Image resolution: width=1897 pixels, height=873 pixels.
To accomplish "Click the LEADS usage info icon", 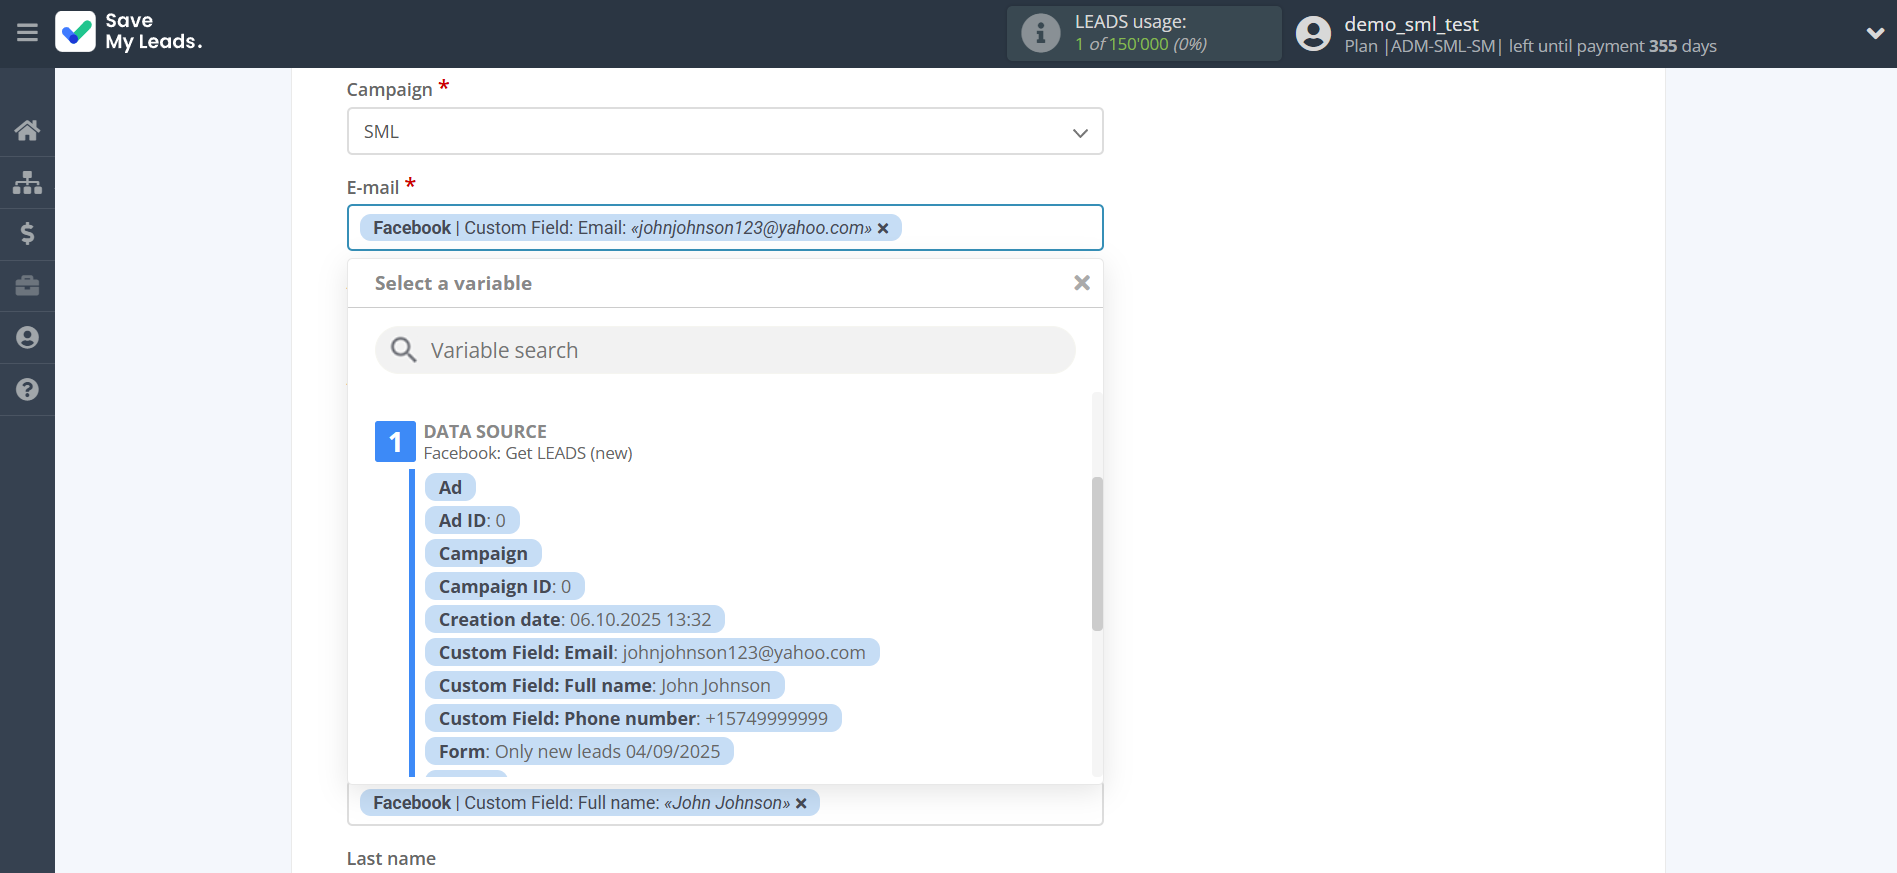I will click(x=1040, y=33).
